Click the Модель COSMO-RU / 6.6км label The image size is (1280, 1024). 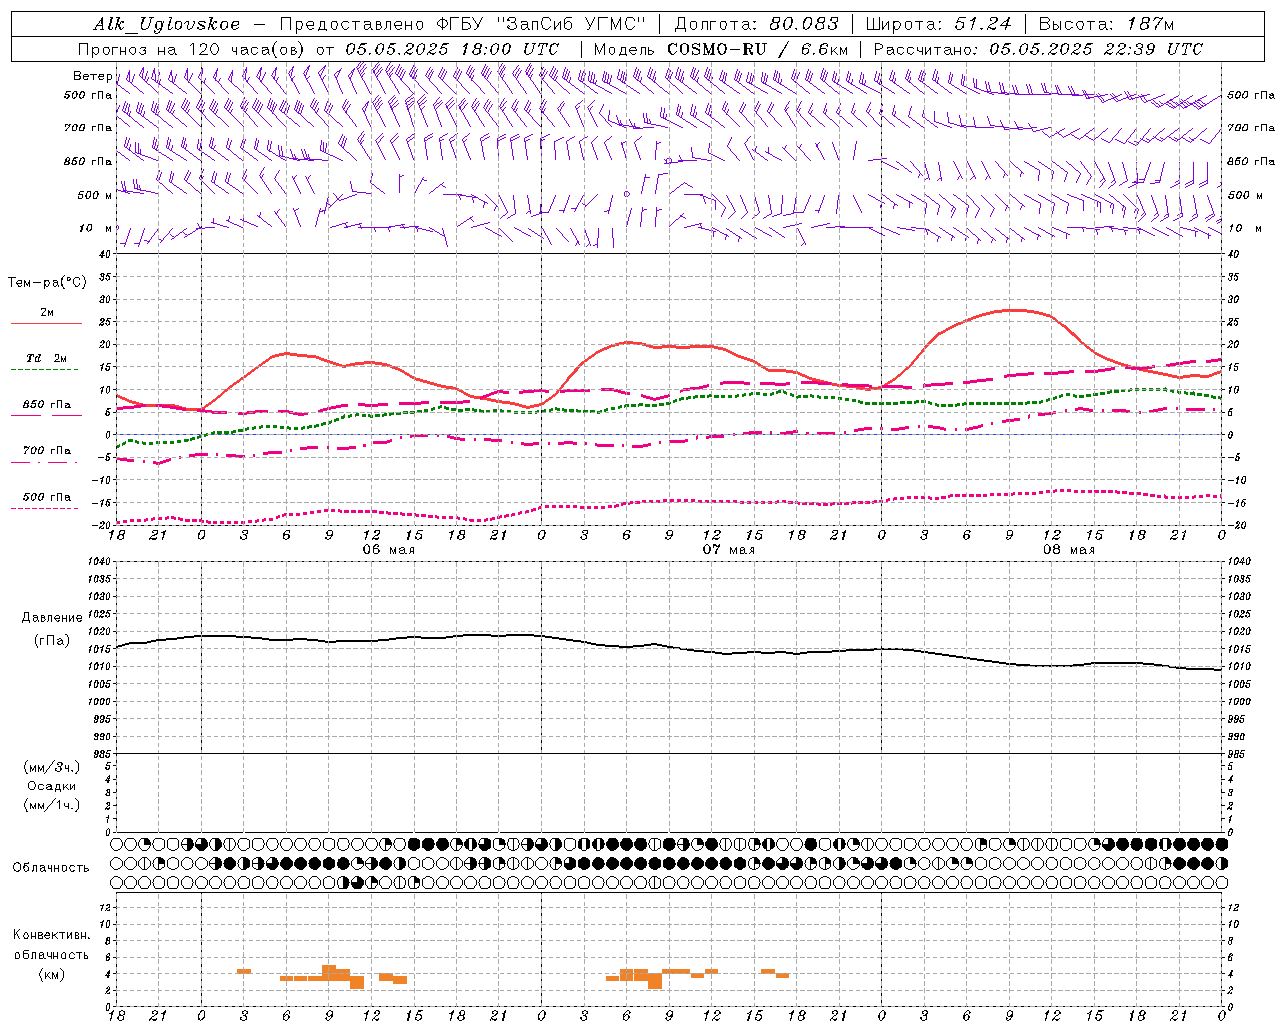[x=720, y=49]
